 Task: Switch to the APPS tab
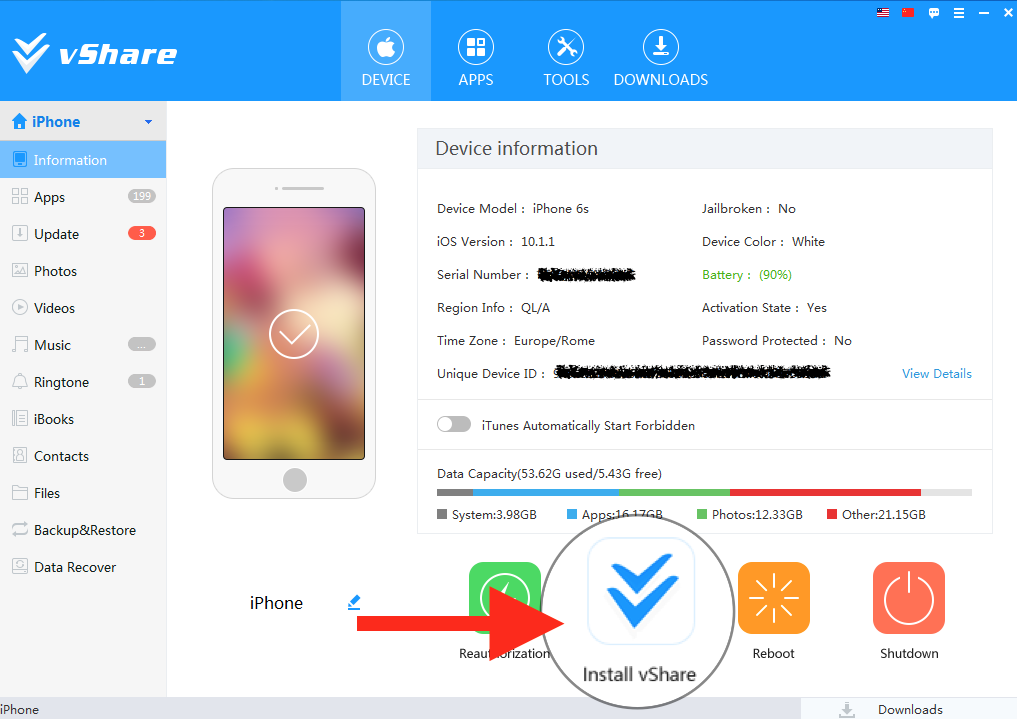tap(475, 58)
